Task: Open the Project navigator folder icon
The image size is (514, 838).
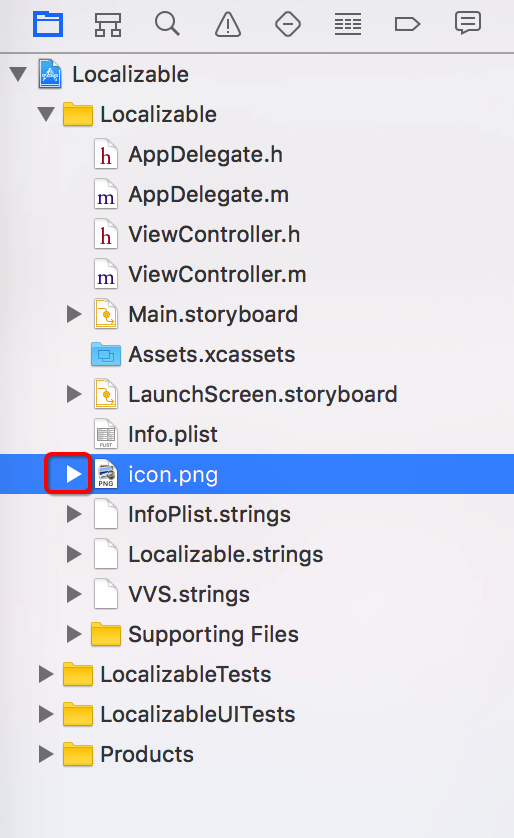Action: coord(48,25)
